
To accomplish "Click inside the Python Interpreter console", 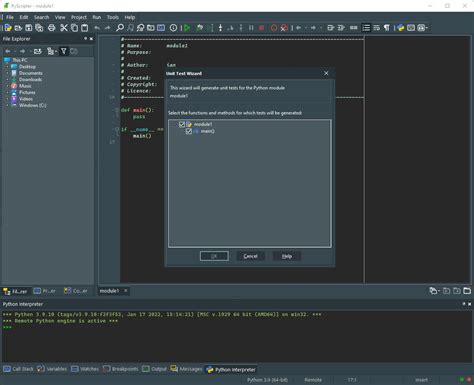I will point(237,337).
